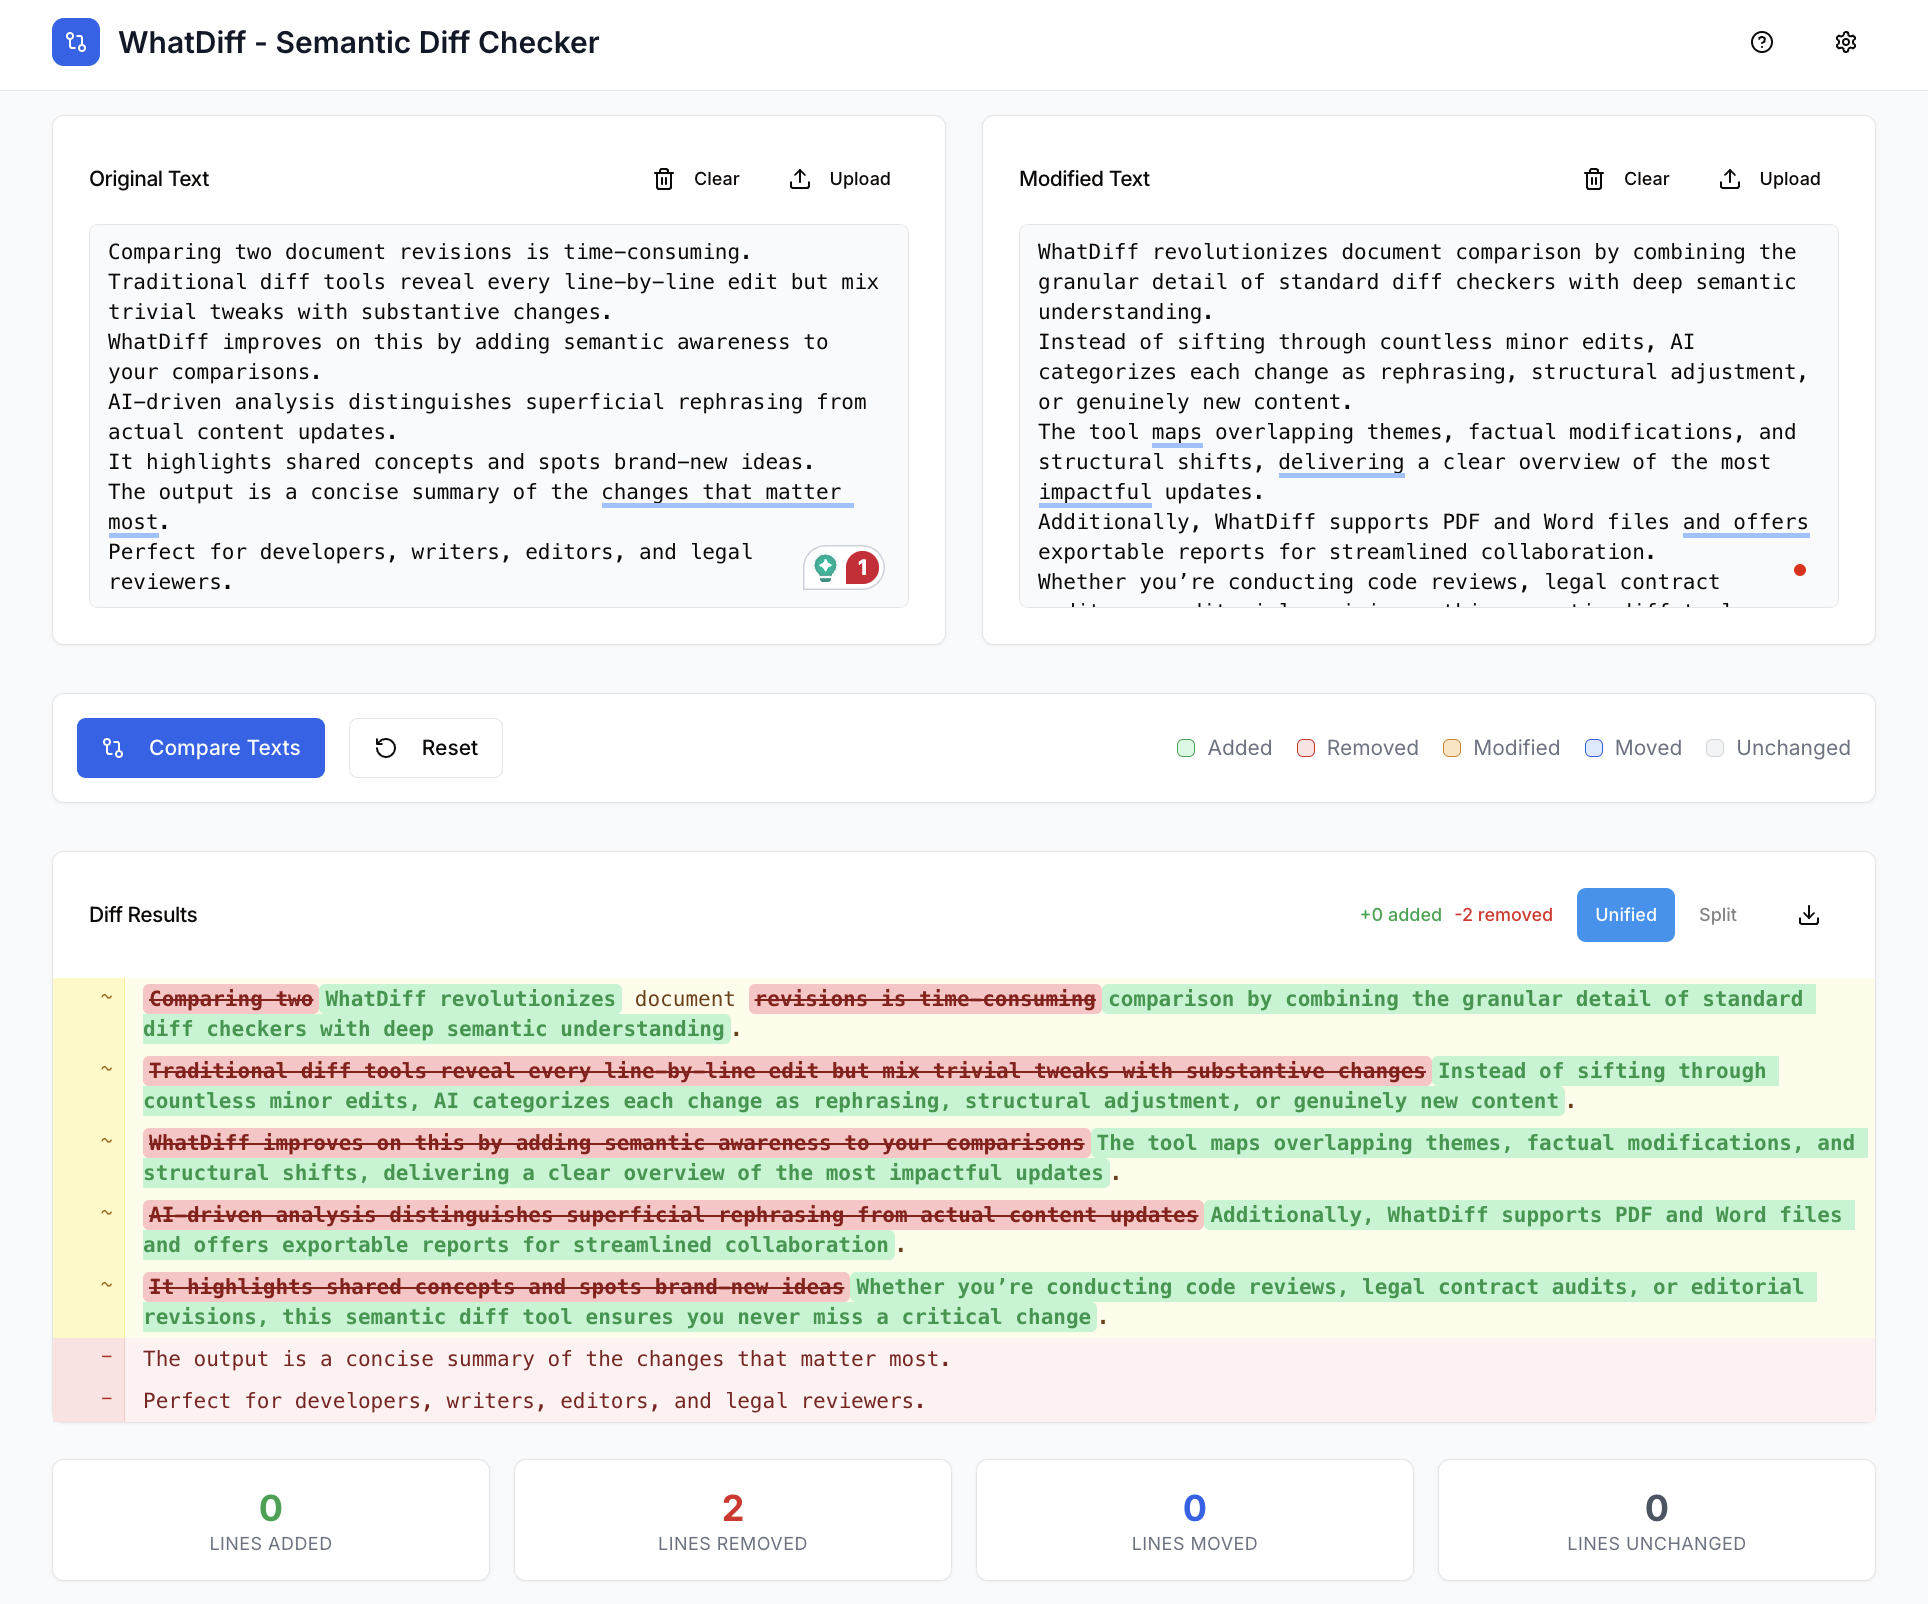Open the settings gear icon
Image resolution: width=1928 pixels, height=1604 pixels.
point(1846,42)
